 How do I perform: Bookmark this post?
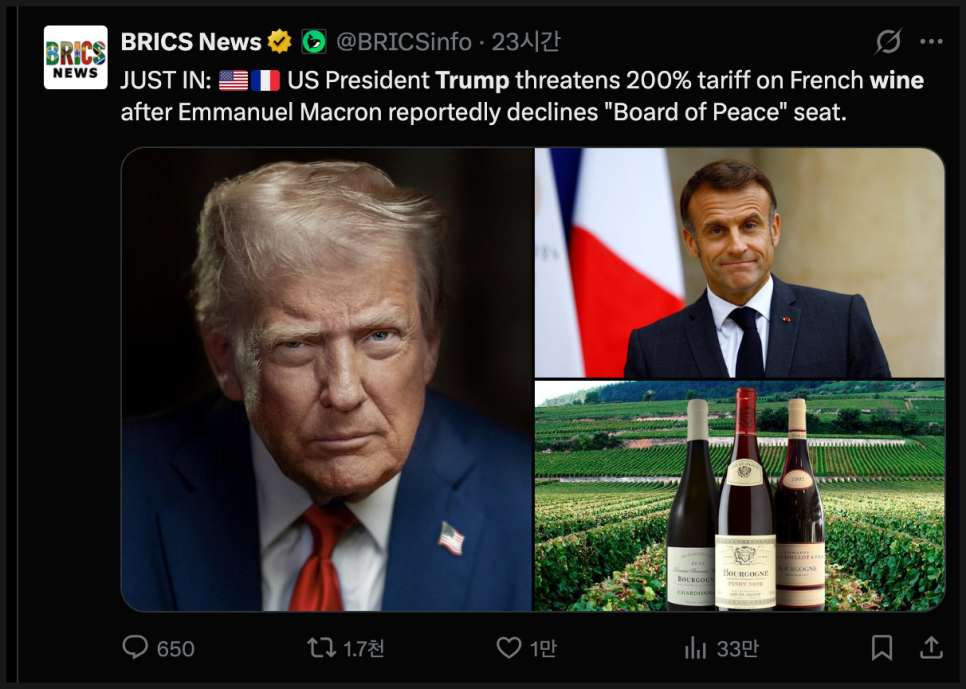(x=881, y=648)
